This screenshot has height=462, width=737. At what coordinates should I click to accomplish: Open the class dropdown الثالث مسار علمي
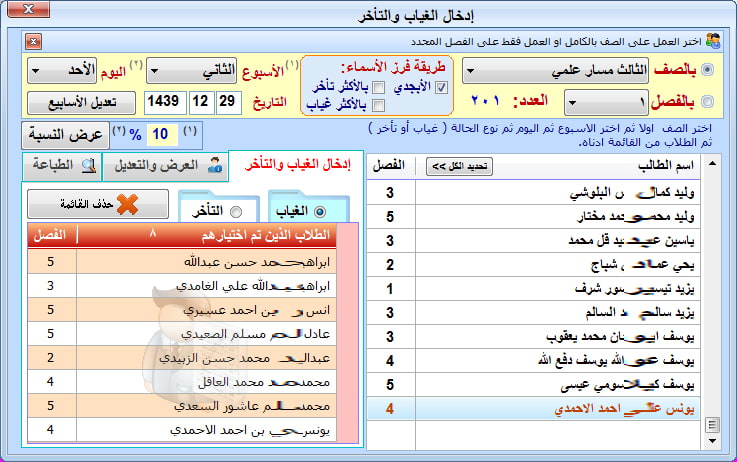[x=555, y=71]
